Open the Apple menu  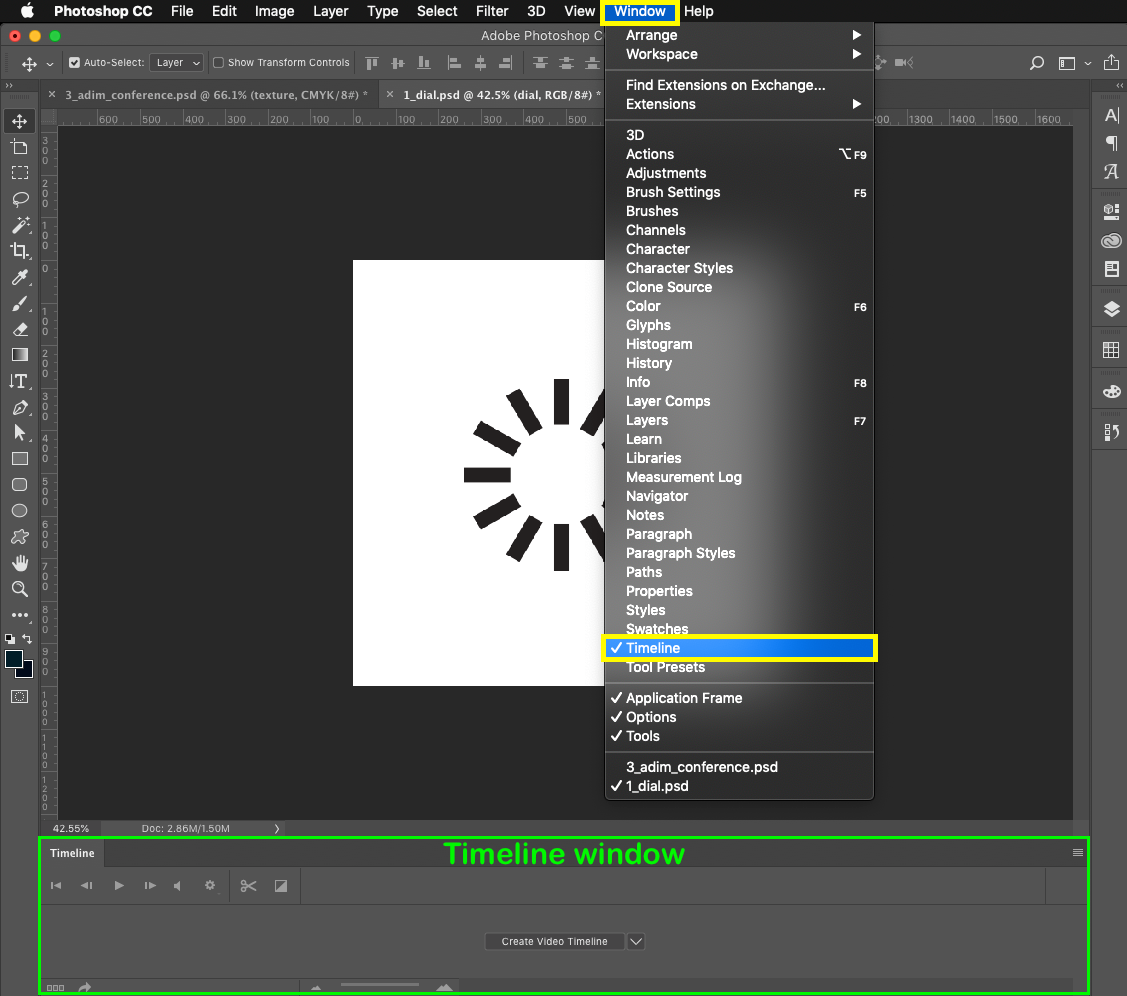click(x=27, y=11)
